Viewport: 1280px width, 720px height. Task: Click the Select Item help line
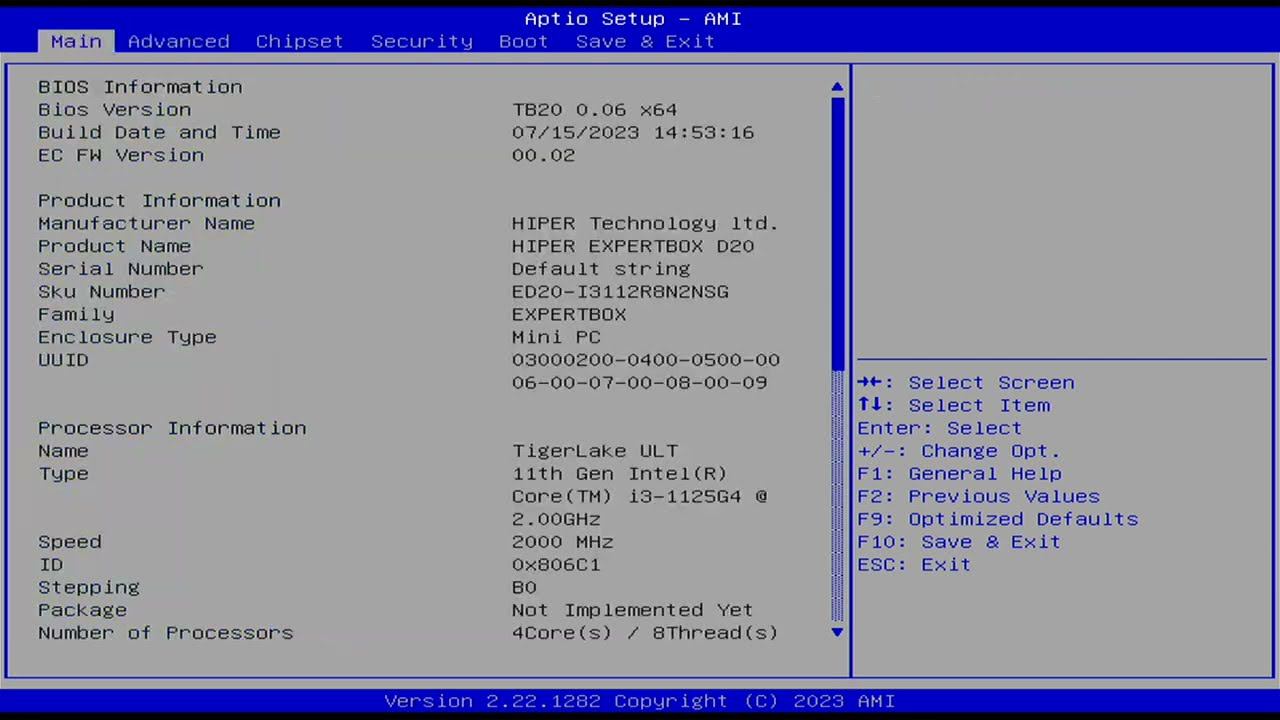[x=954, y=405]
